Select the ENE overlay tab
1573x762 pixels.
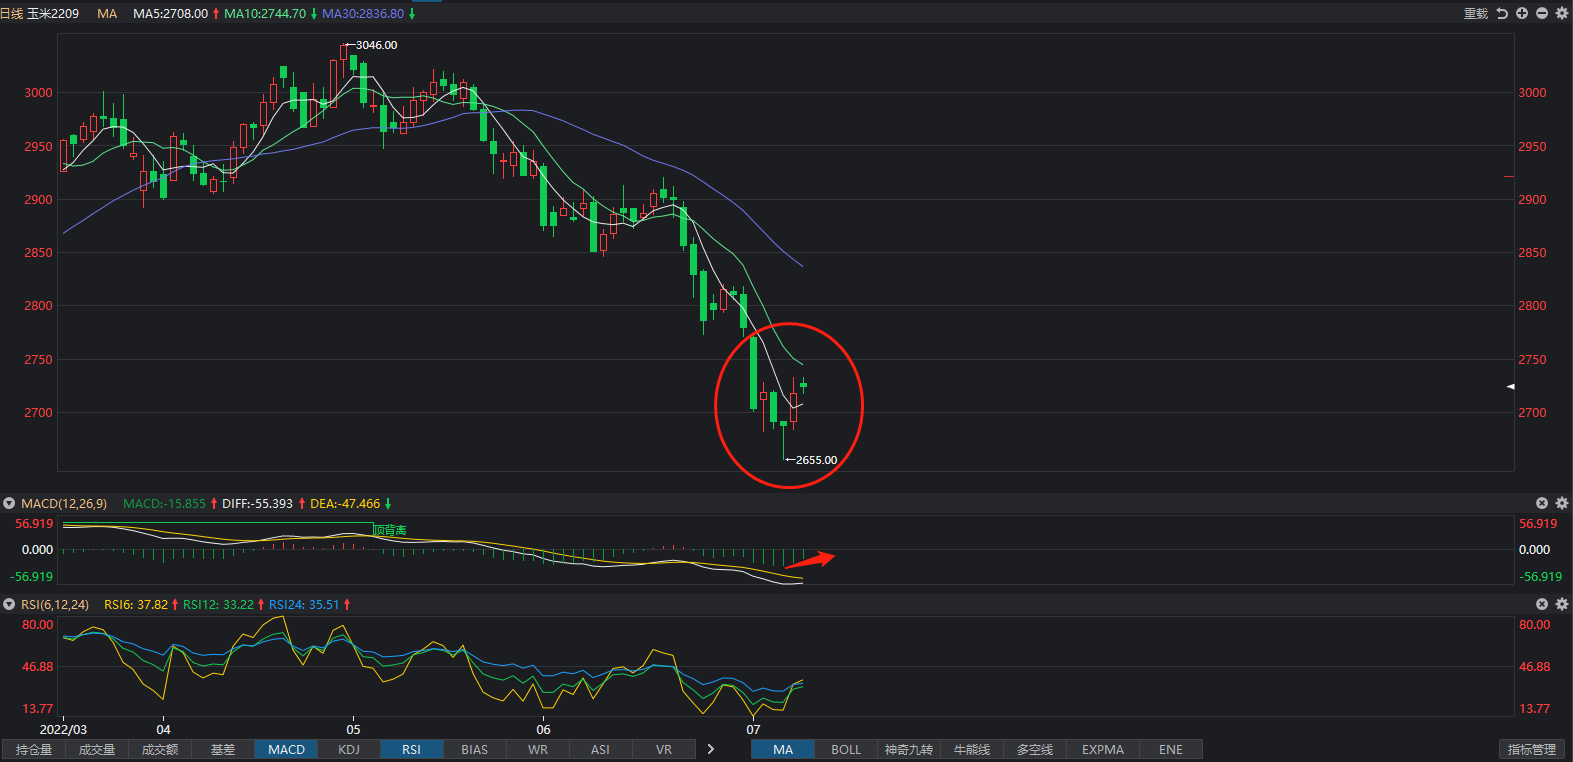click(x=1171, y=749)
